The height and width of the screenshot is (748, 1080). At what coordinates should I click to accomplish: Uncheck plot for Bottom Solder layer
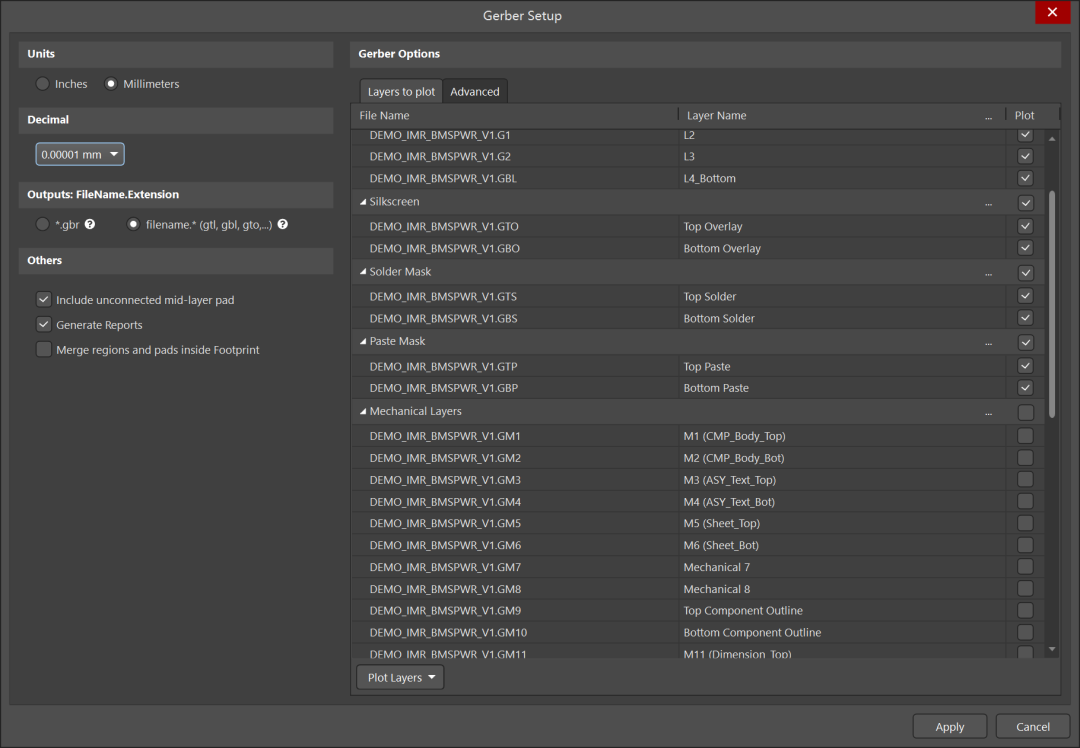tap(1025, 318)
